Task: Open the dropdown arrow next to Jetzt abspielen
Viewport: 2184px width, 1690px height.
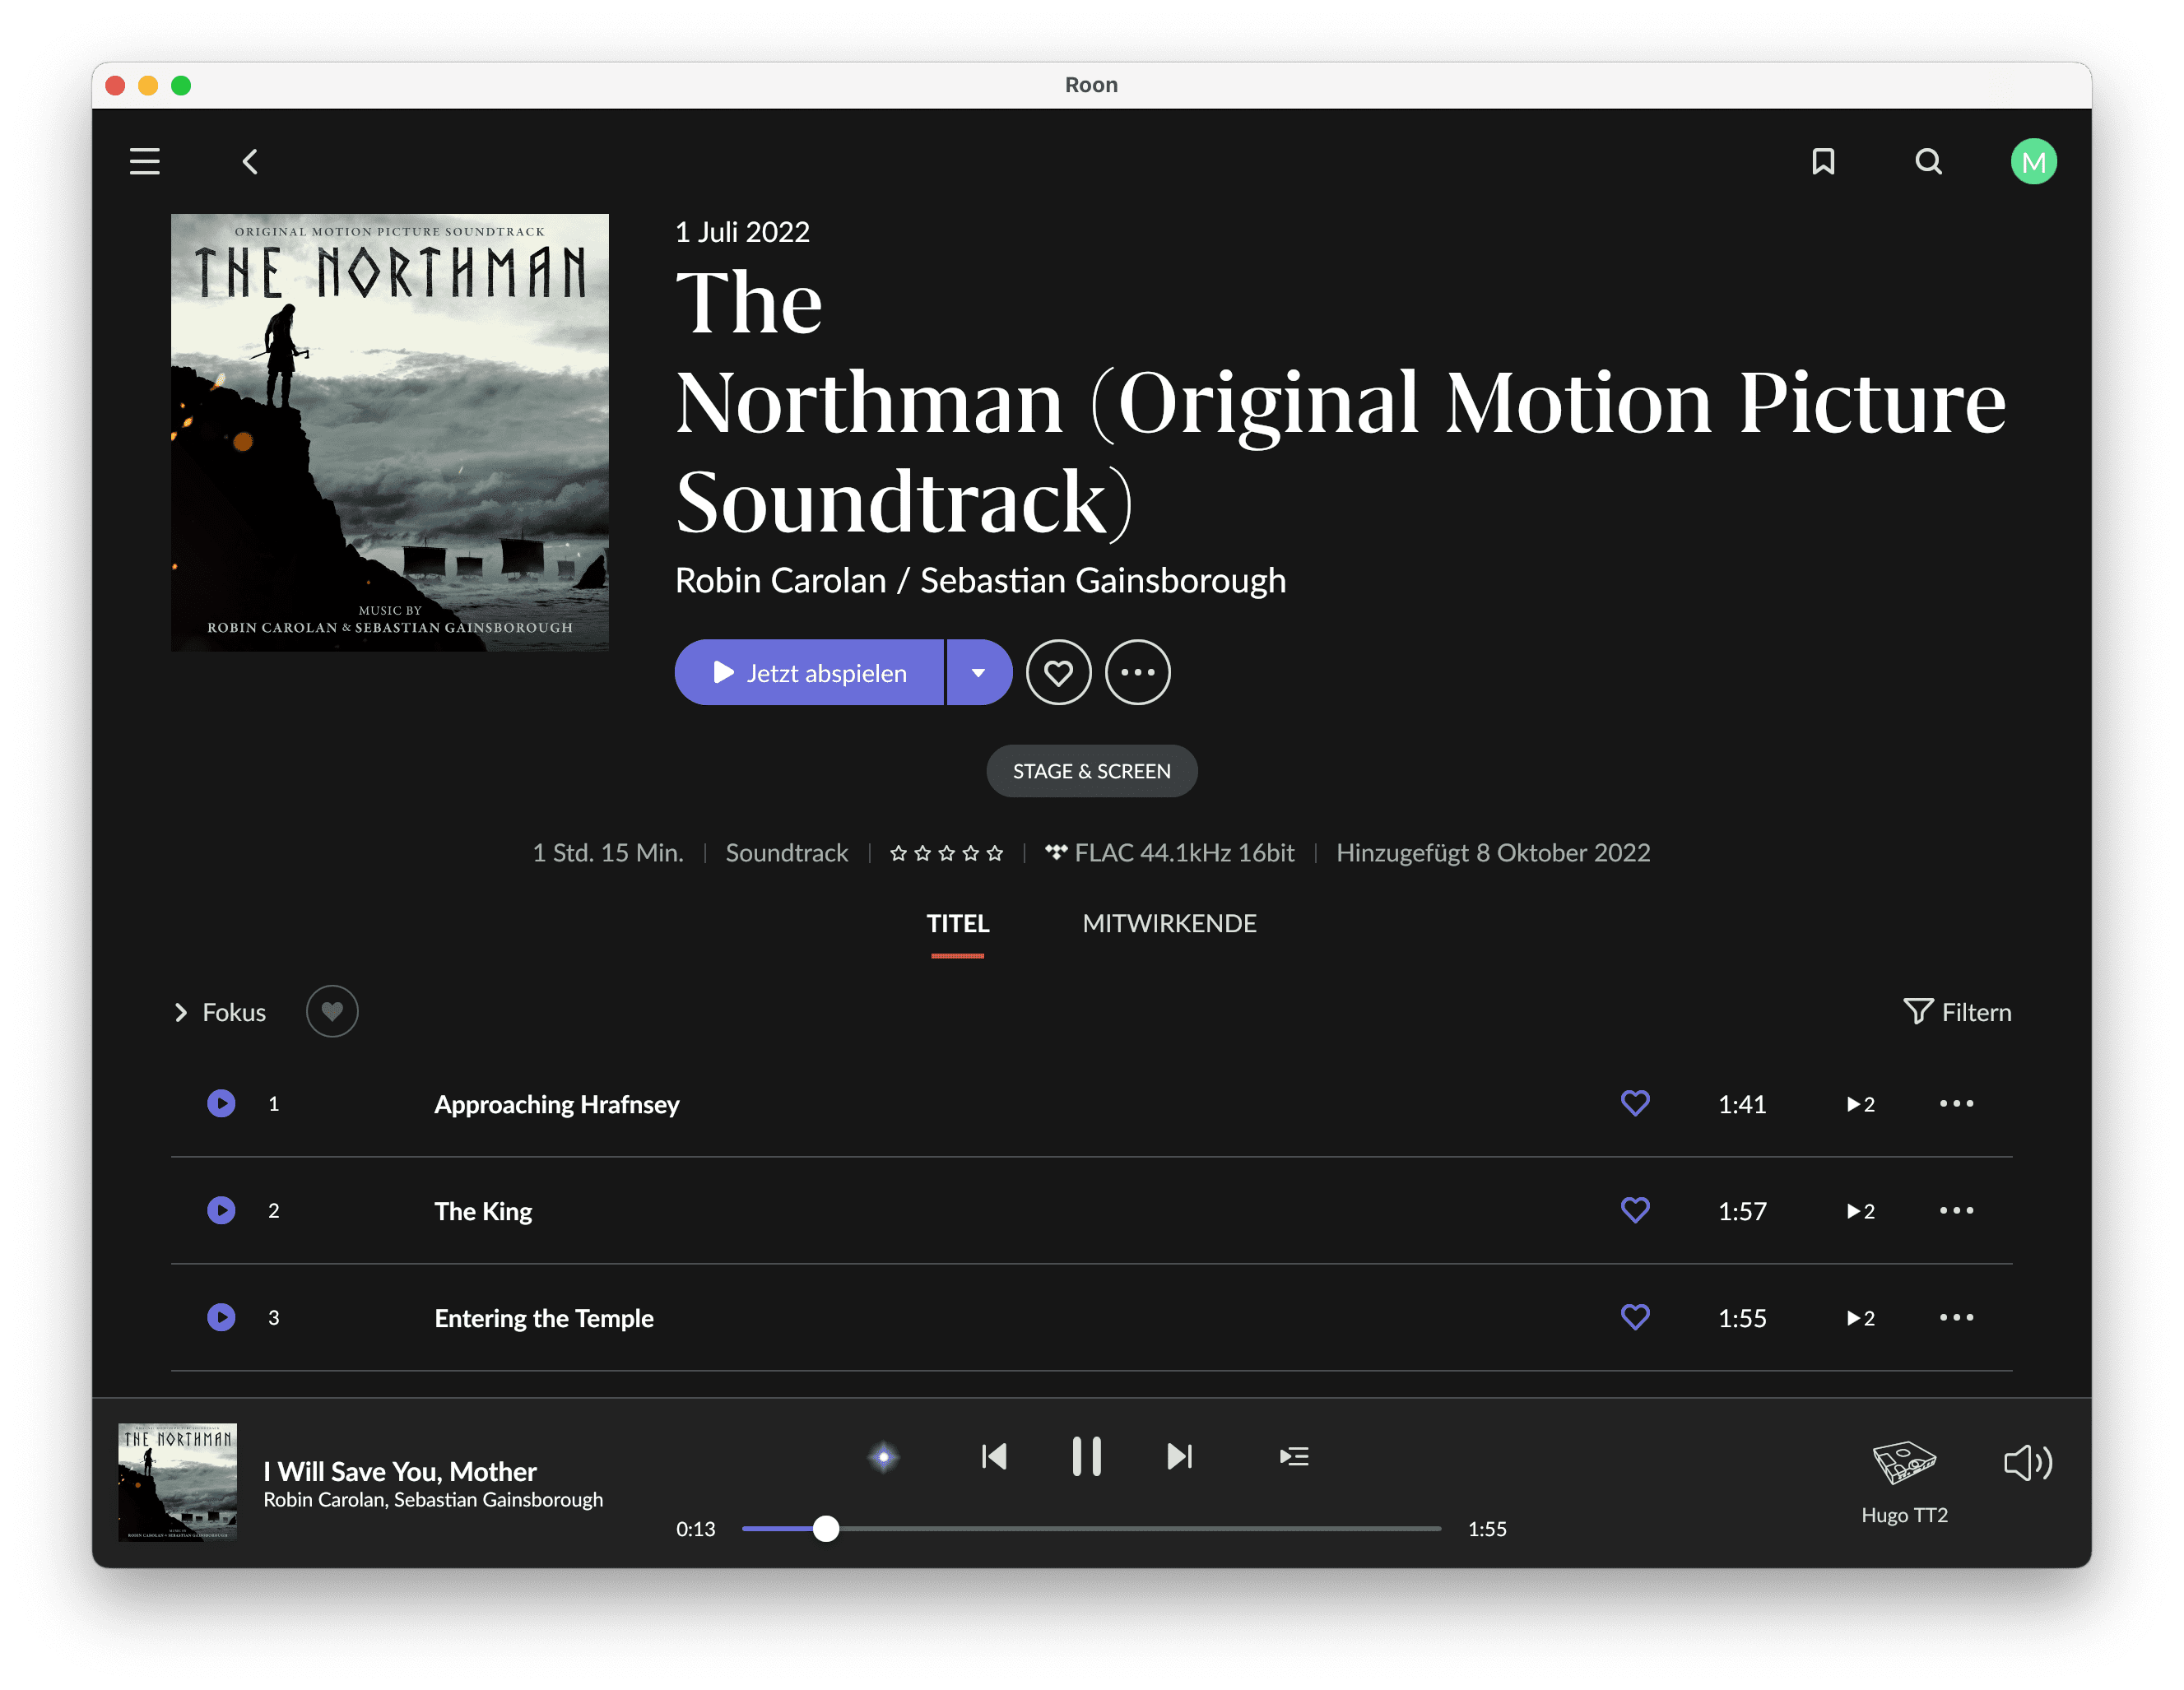Action: point(978,672)
